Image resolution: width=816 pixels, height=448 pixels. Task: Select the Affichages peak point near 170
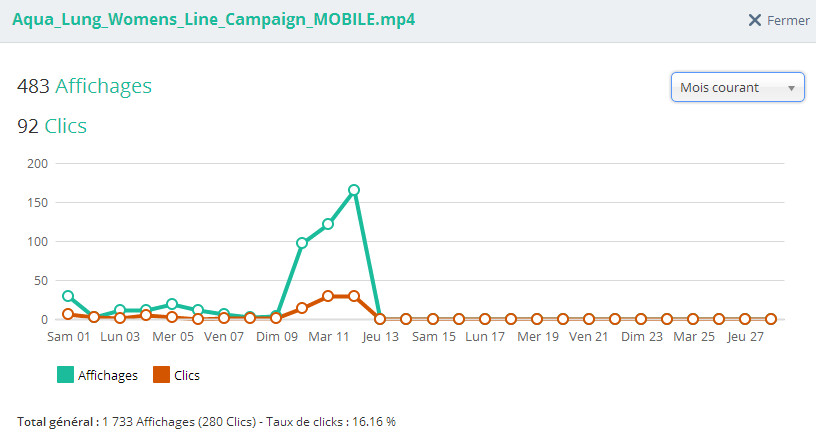point(354,190)
